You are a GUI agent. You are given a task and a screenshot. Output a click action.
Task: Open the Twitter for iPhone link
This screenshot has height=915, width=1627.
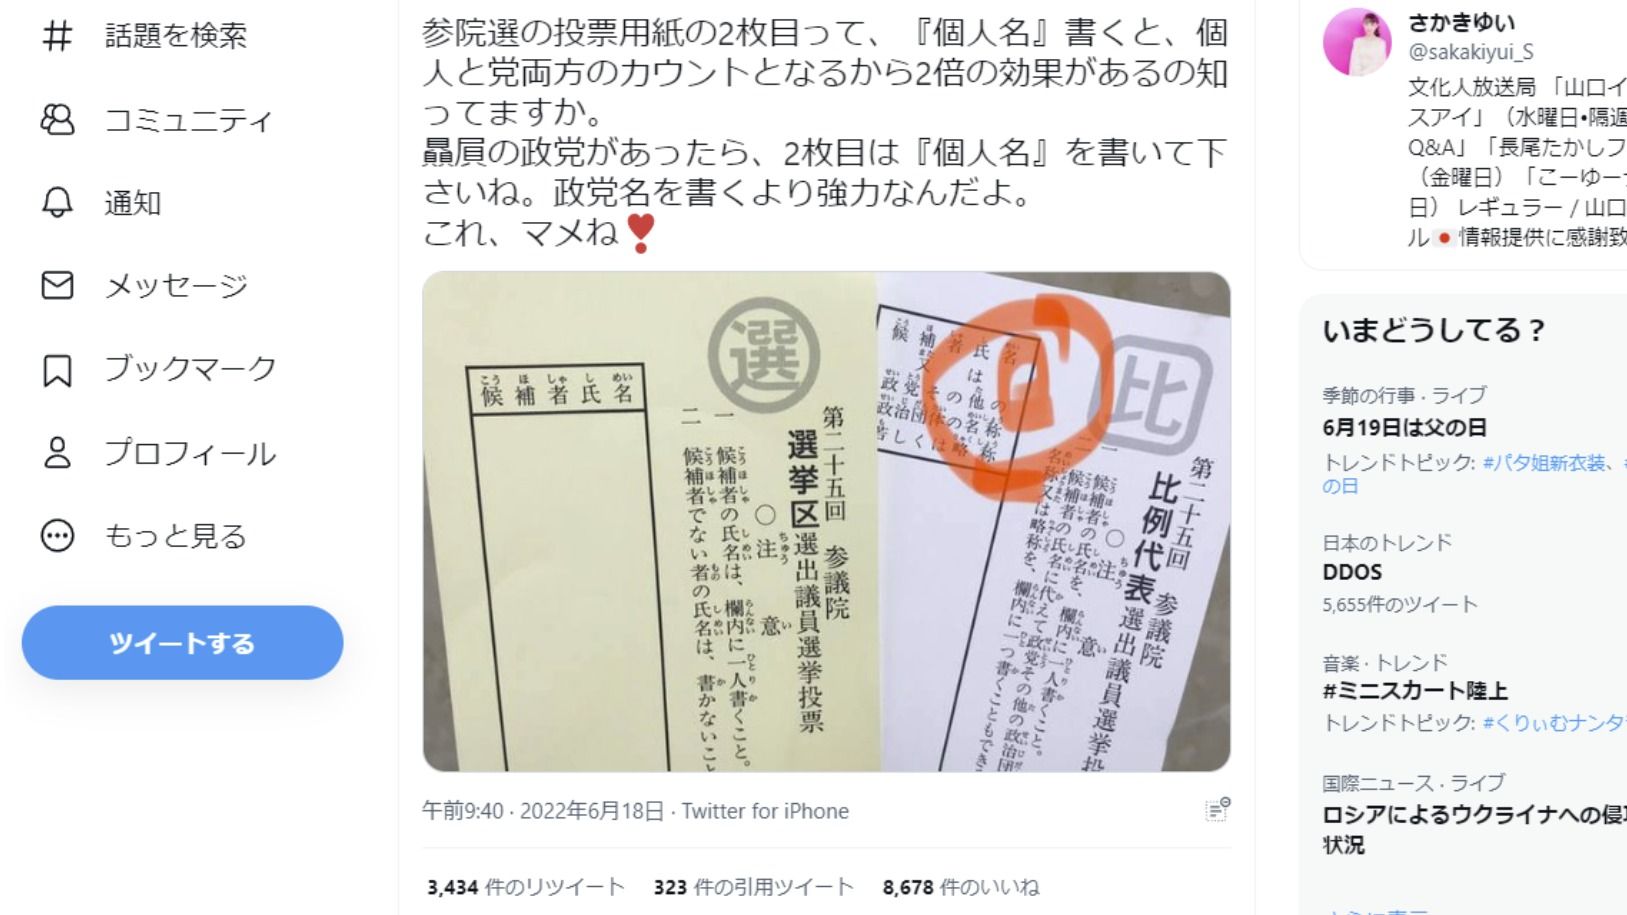pyautogui.click(x=765, y=811)
